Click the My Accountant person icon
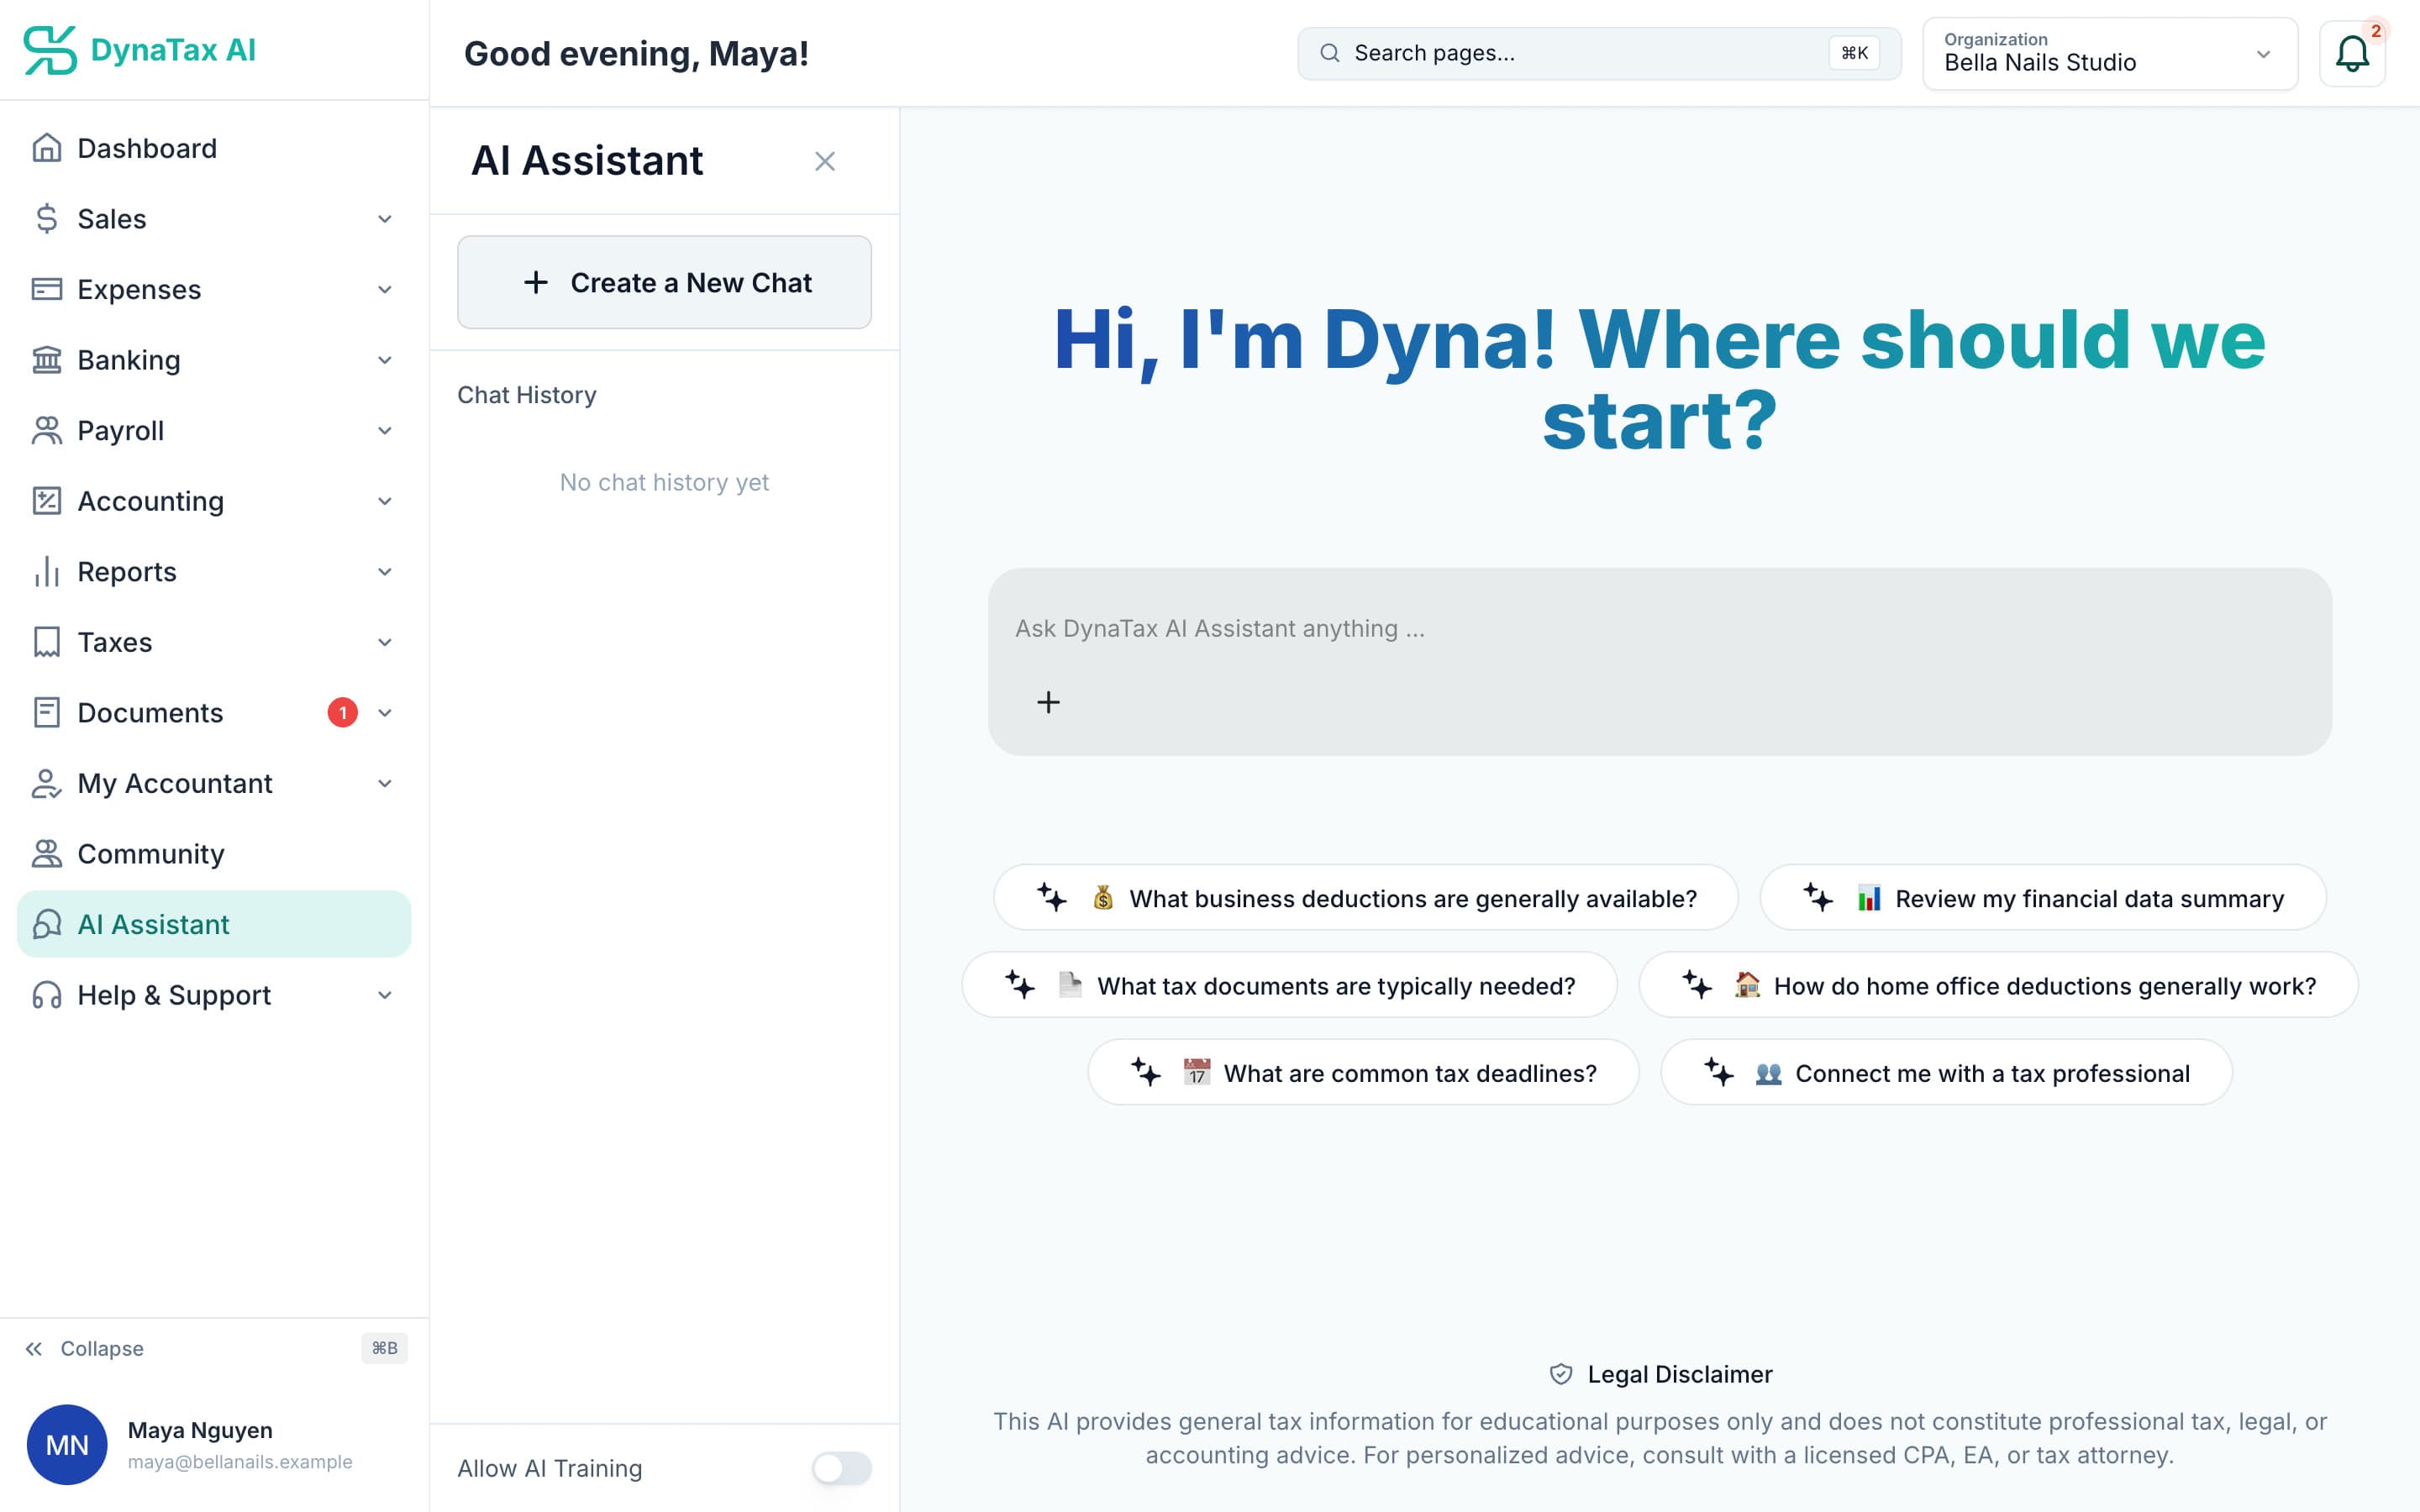Image resolution: width=2420 pixels, height=1512 pixels. coord(46,783)
